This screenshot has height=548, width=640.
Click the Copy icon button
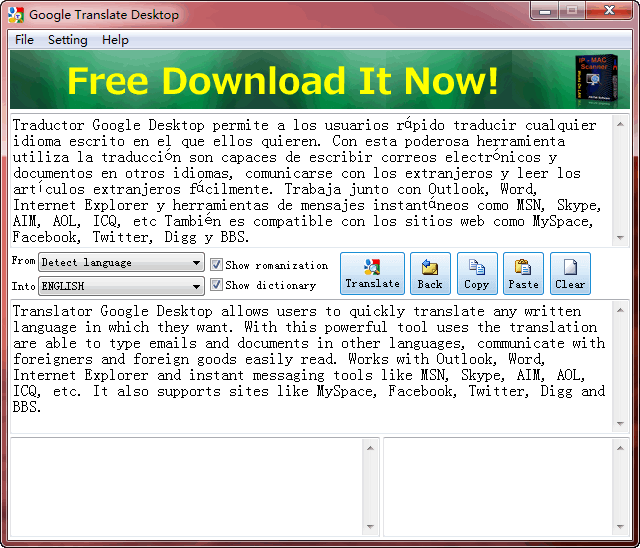[477, 267]
